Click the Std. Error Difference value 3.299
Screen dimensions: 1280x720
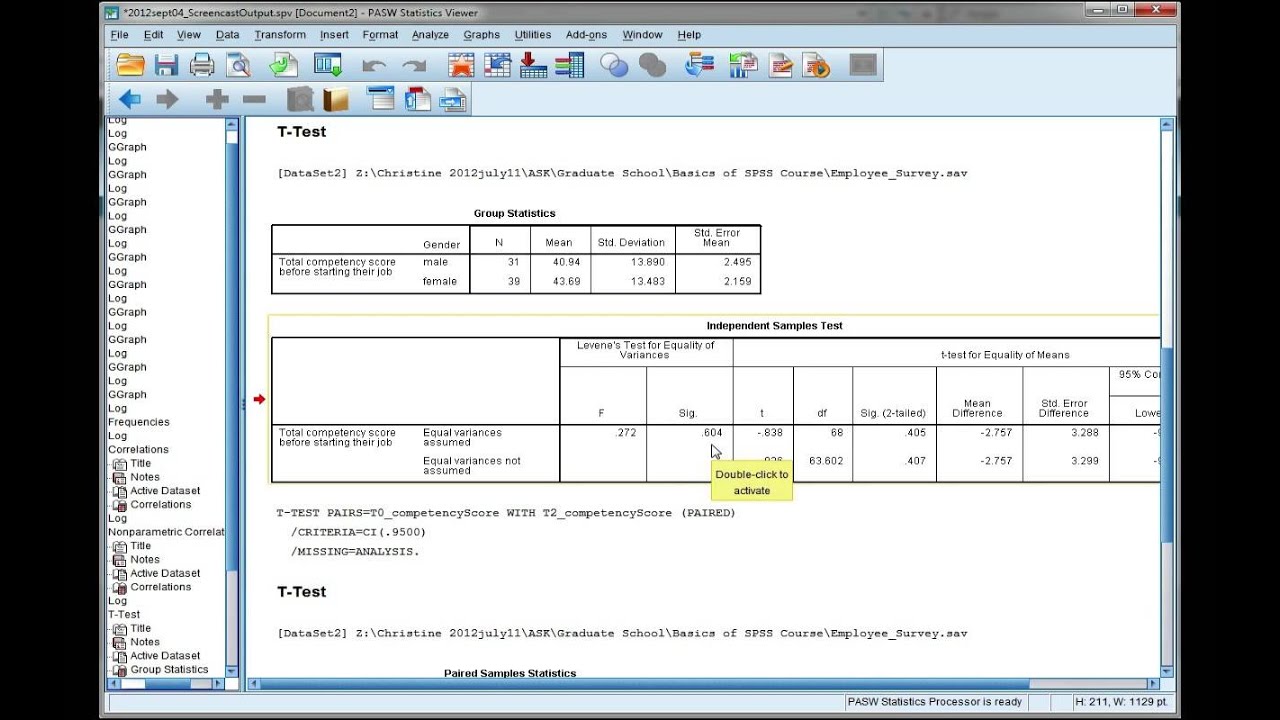tap(1083, 461)
